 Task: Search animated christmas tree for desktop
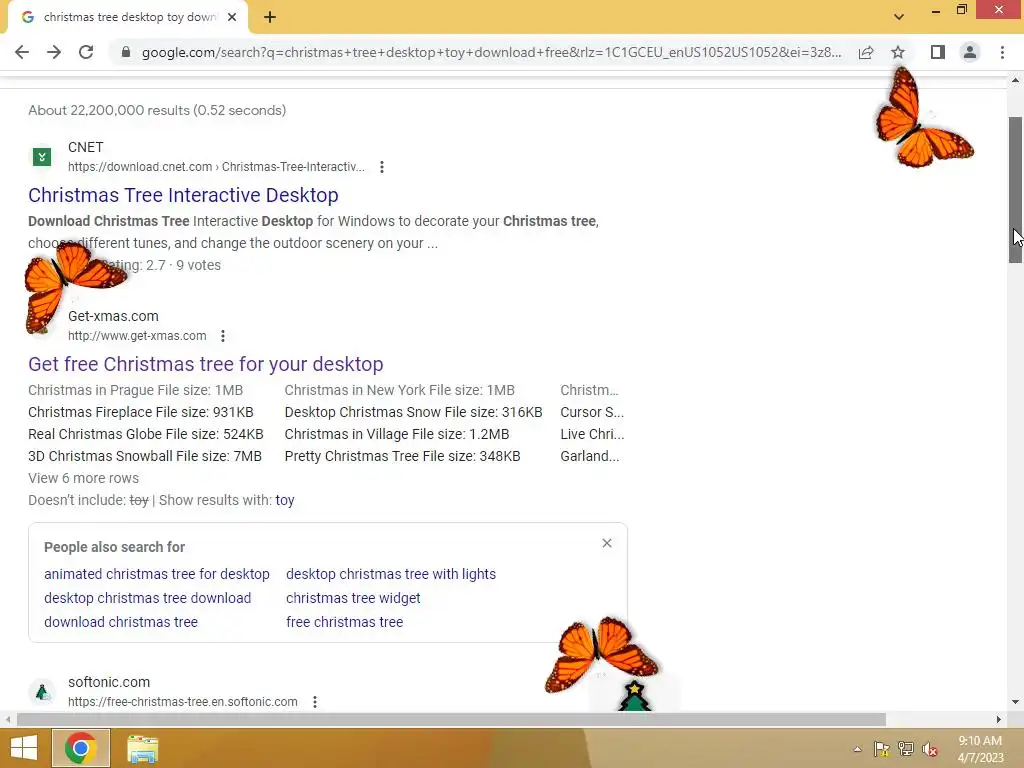(157, 574)
